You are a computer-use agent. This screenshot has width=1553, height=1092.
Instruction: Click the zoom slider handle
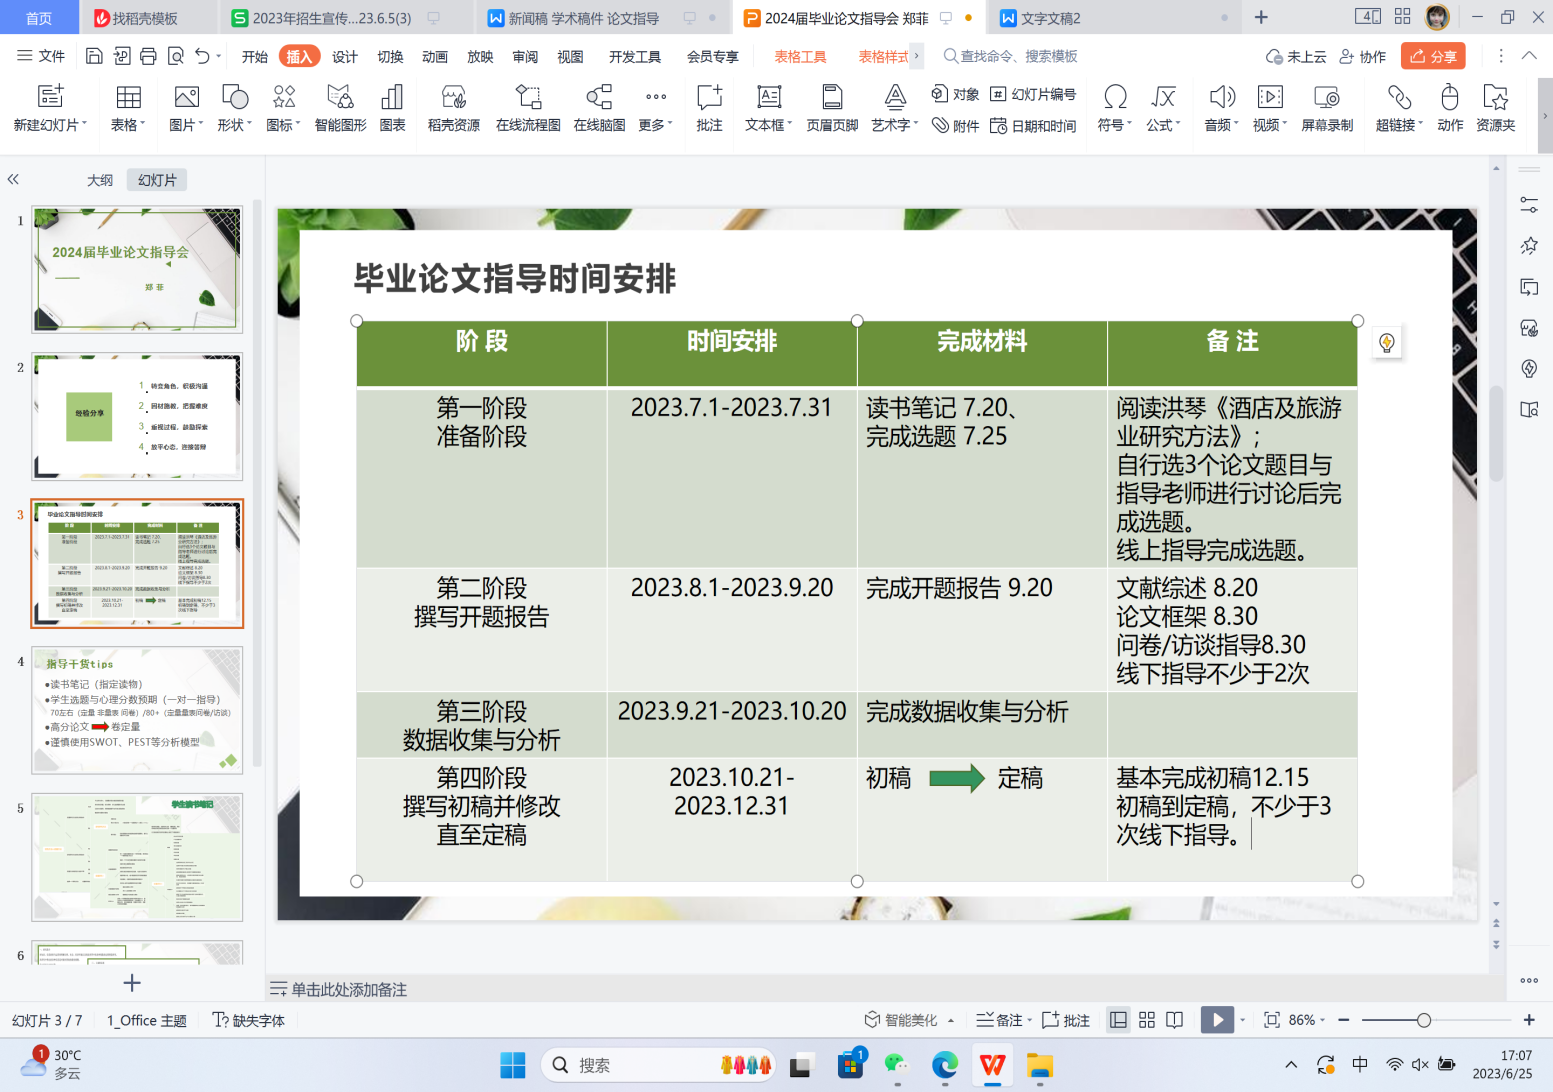pos(1423,1020)
